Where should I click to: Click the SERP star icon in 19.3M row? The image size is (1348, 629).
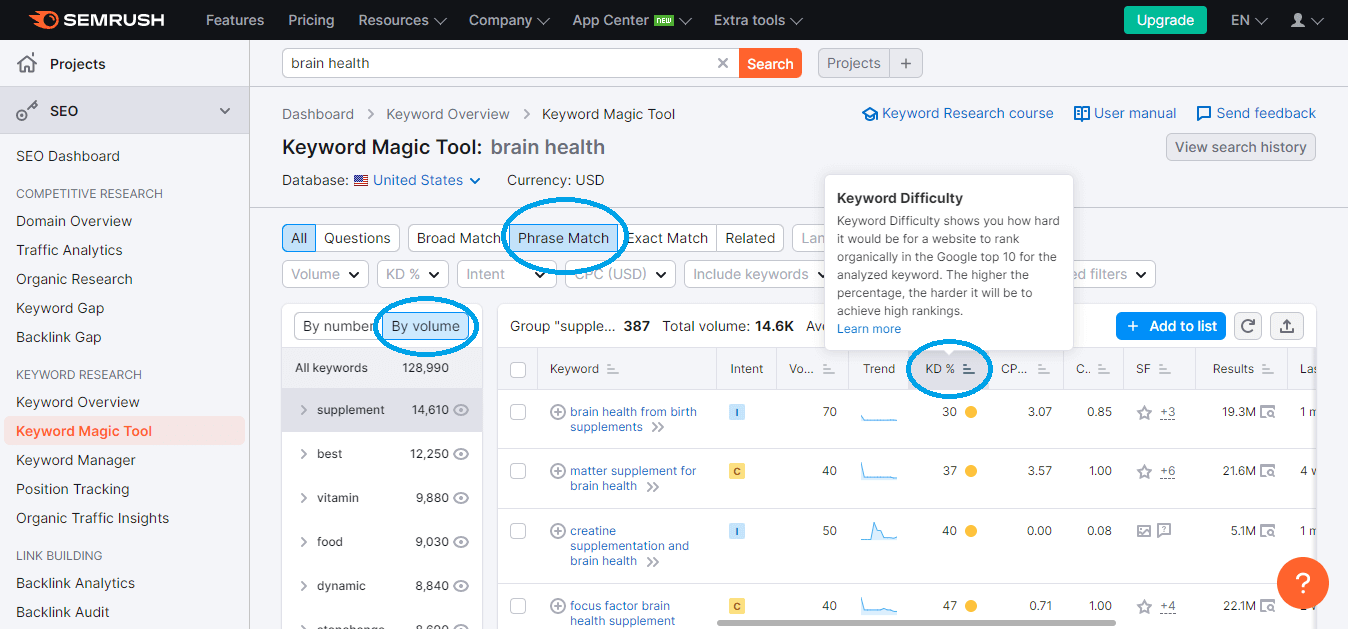pos(1144,412)
